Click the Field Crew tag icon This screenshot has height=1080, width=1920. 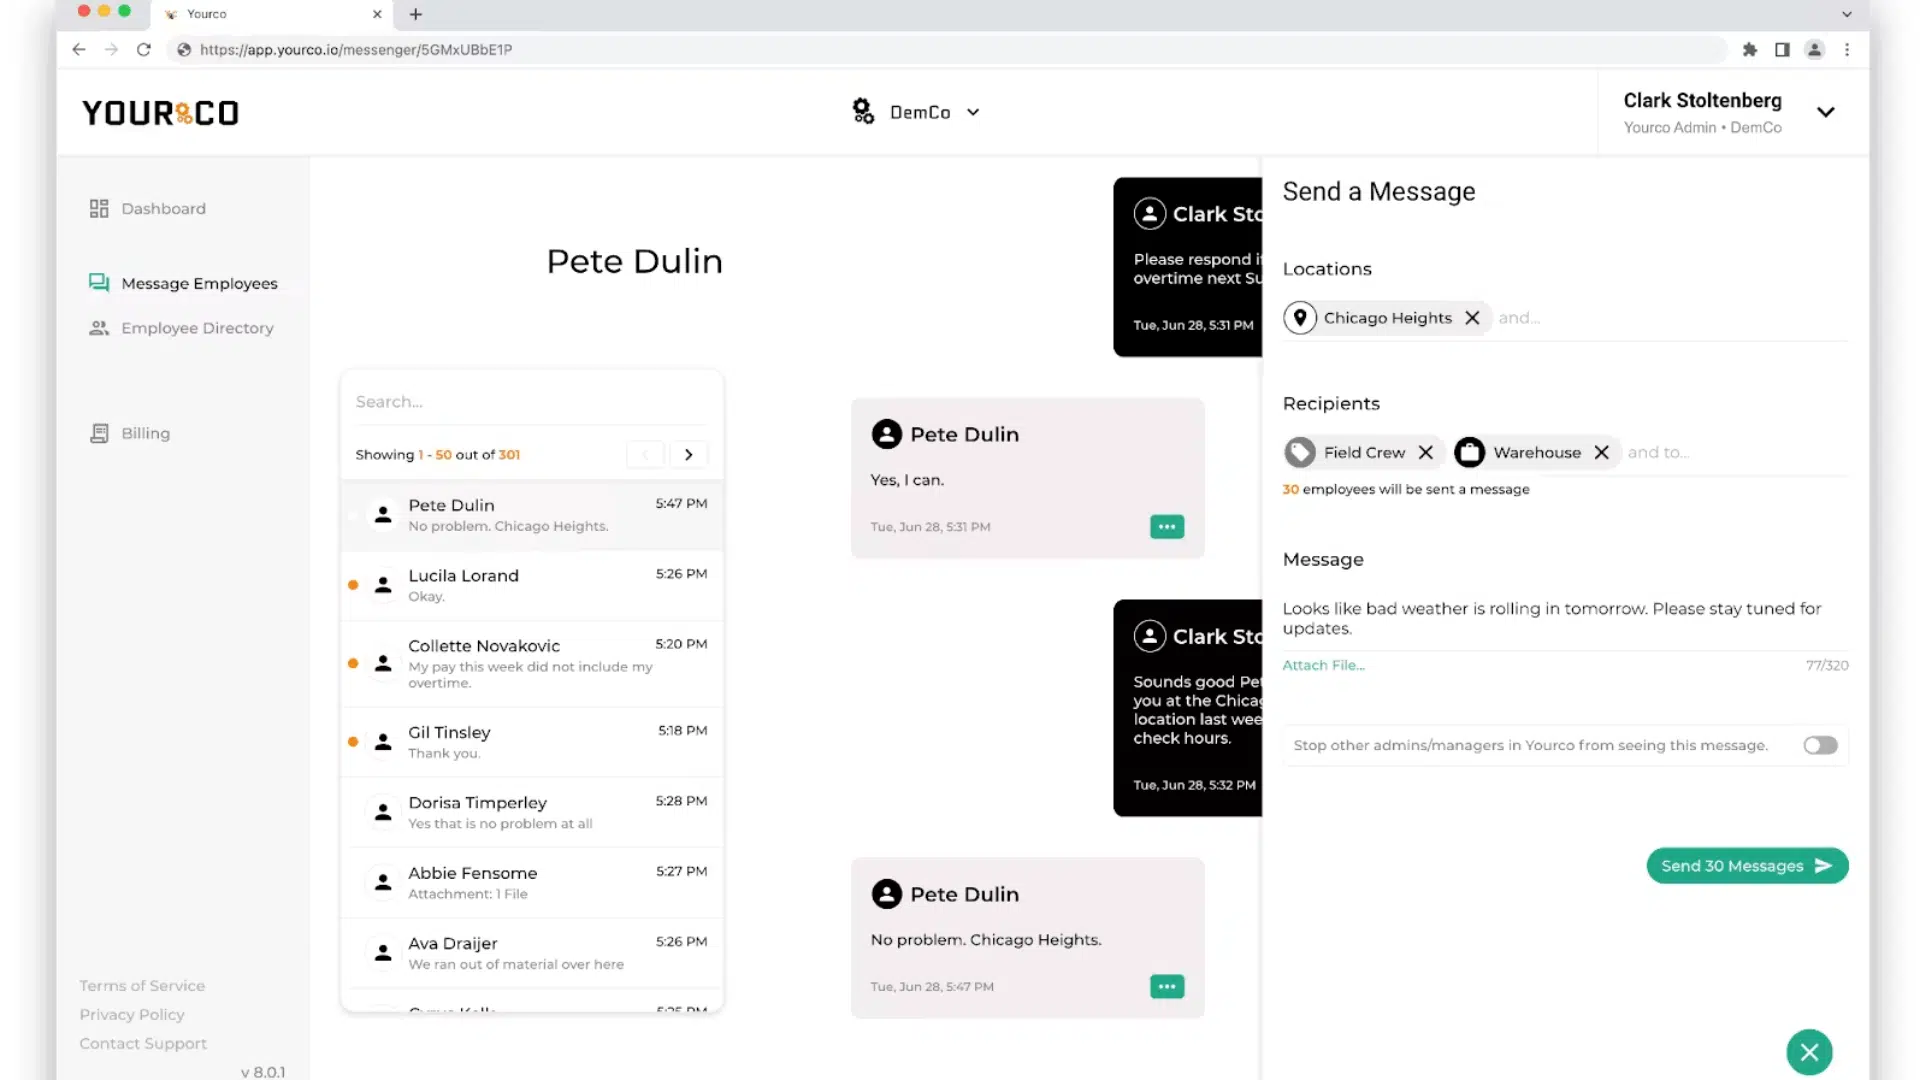pyautogui.click(x=1300, y=452)
